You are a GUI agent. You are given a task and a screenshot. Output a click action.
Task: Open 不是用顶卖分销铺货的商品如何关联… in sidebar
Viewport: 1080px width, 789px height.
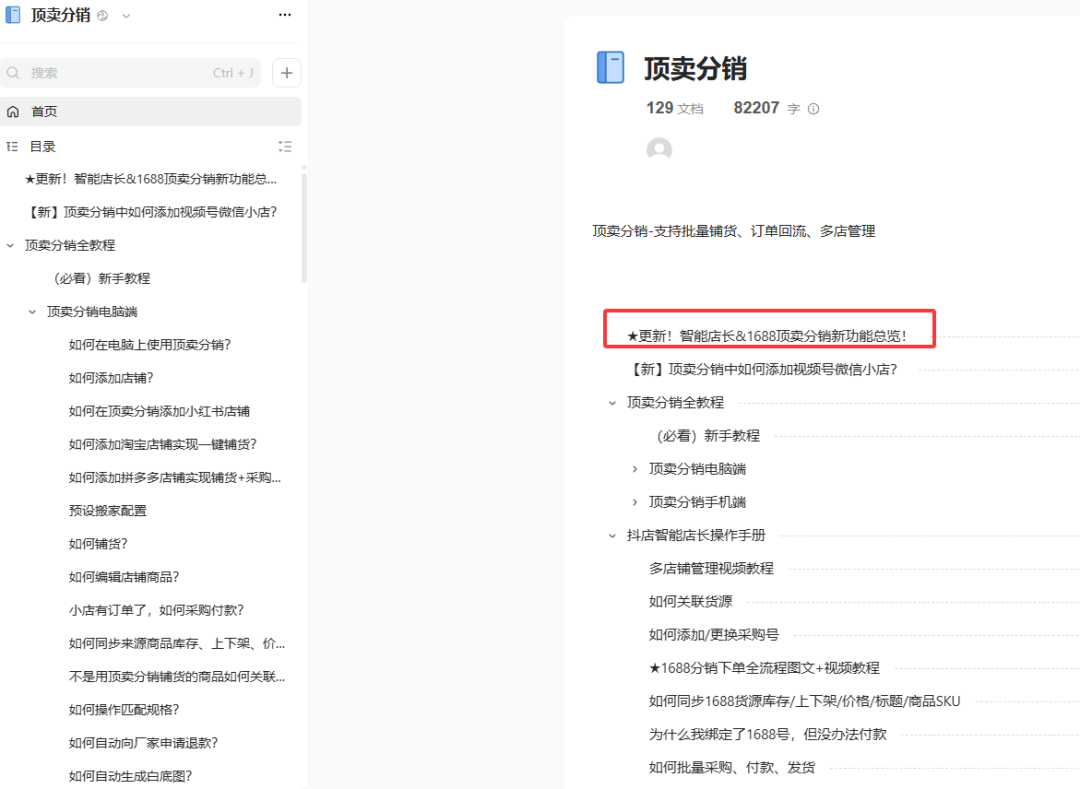coord(176,677)
